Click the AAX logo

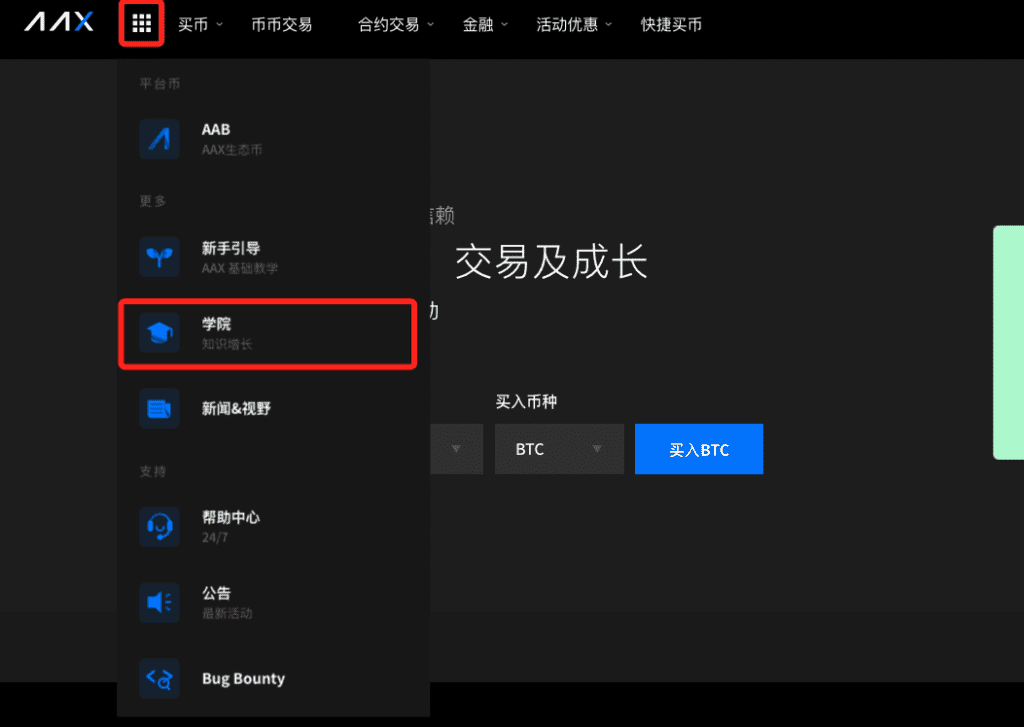click(x=59, y=23)
